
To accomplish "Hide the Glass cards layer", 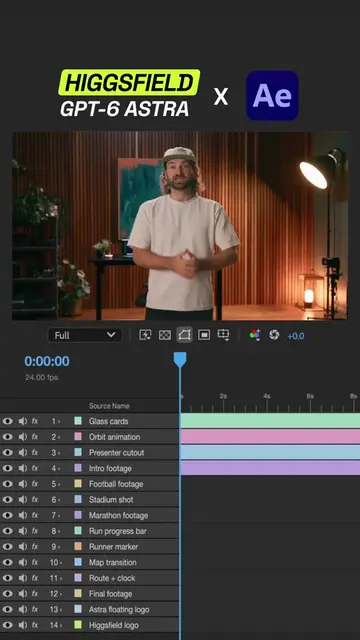I will click(7, 421).
